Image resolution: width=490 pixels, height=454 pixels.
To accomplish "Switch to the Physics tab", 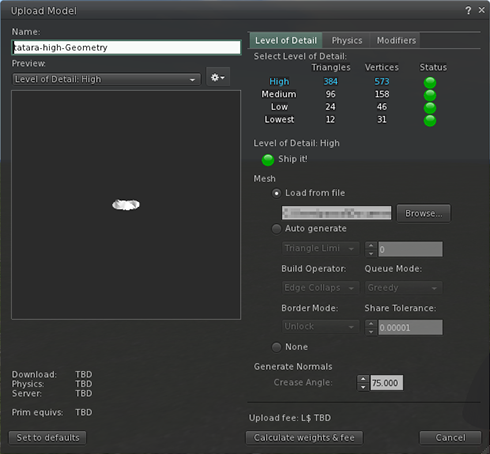I will pyautogui.click(x=347, y=40).
